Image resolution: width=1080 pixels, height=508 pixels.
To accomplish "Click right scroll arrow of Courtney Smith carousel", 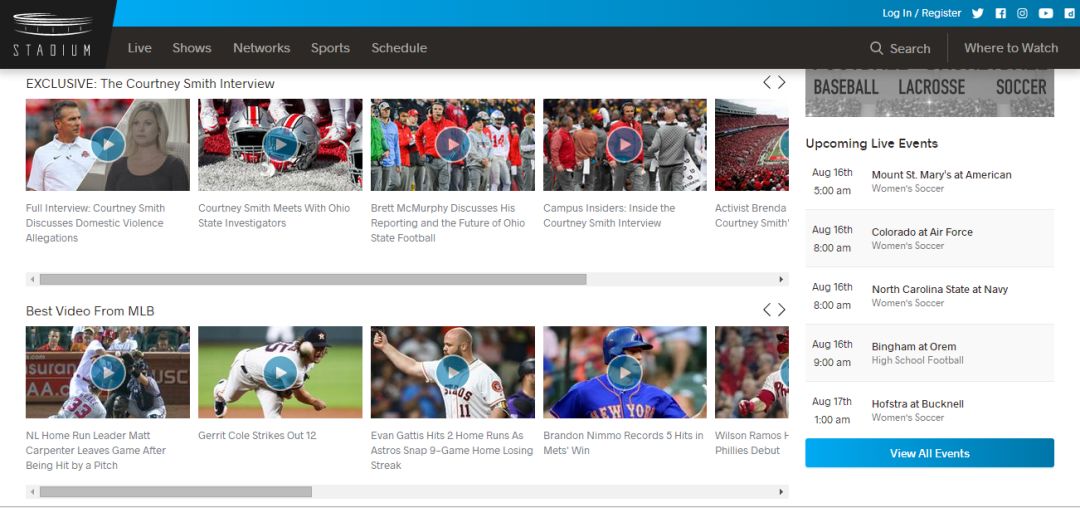I will point(781,279).
